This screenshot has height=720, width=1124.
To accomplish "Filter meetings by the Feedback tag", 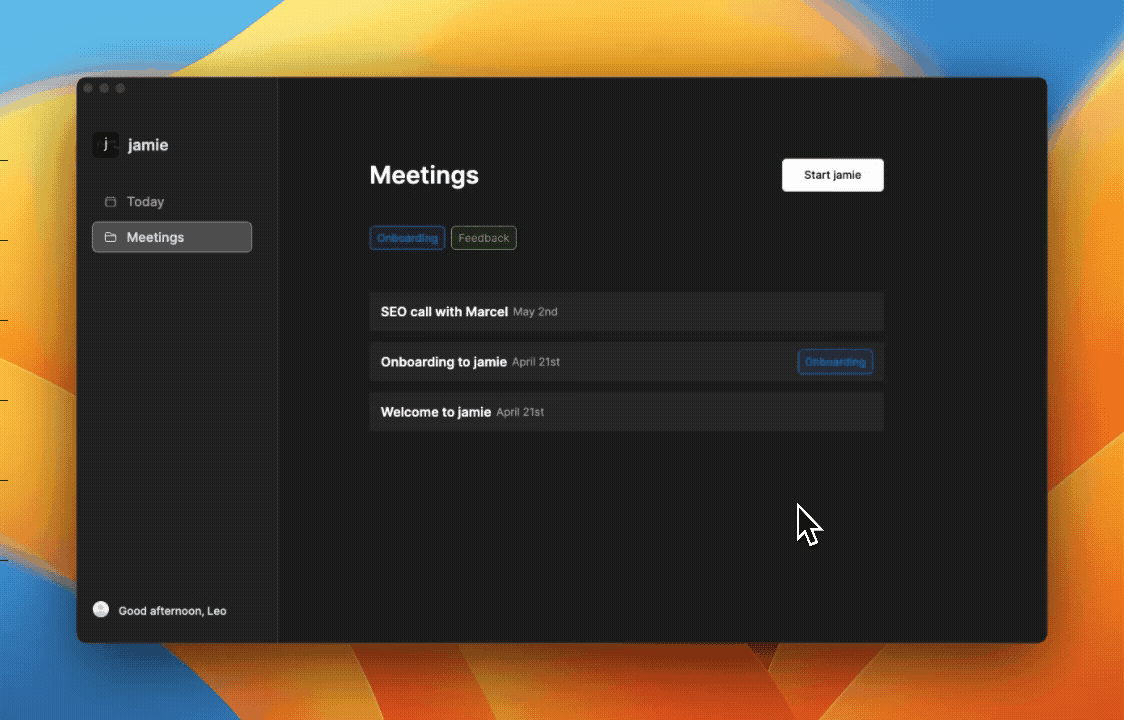I will click(x=484, y=238).
